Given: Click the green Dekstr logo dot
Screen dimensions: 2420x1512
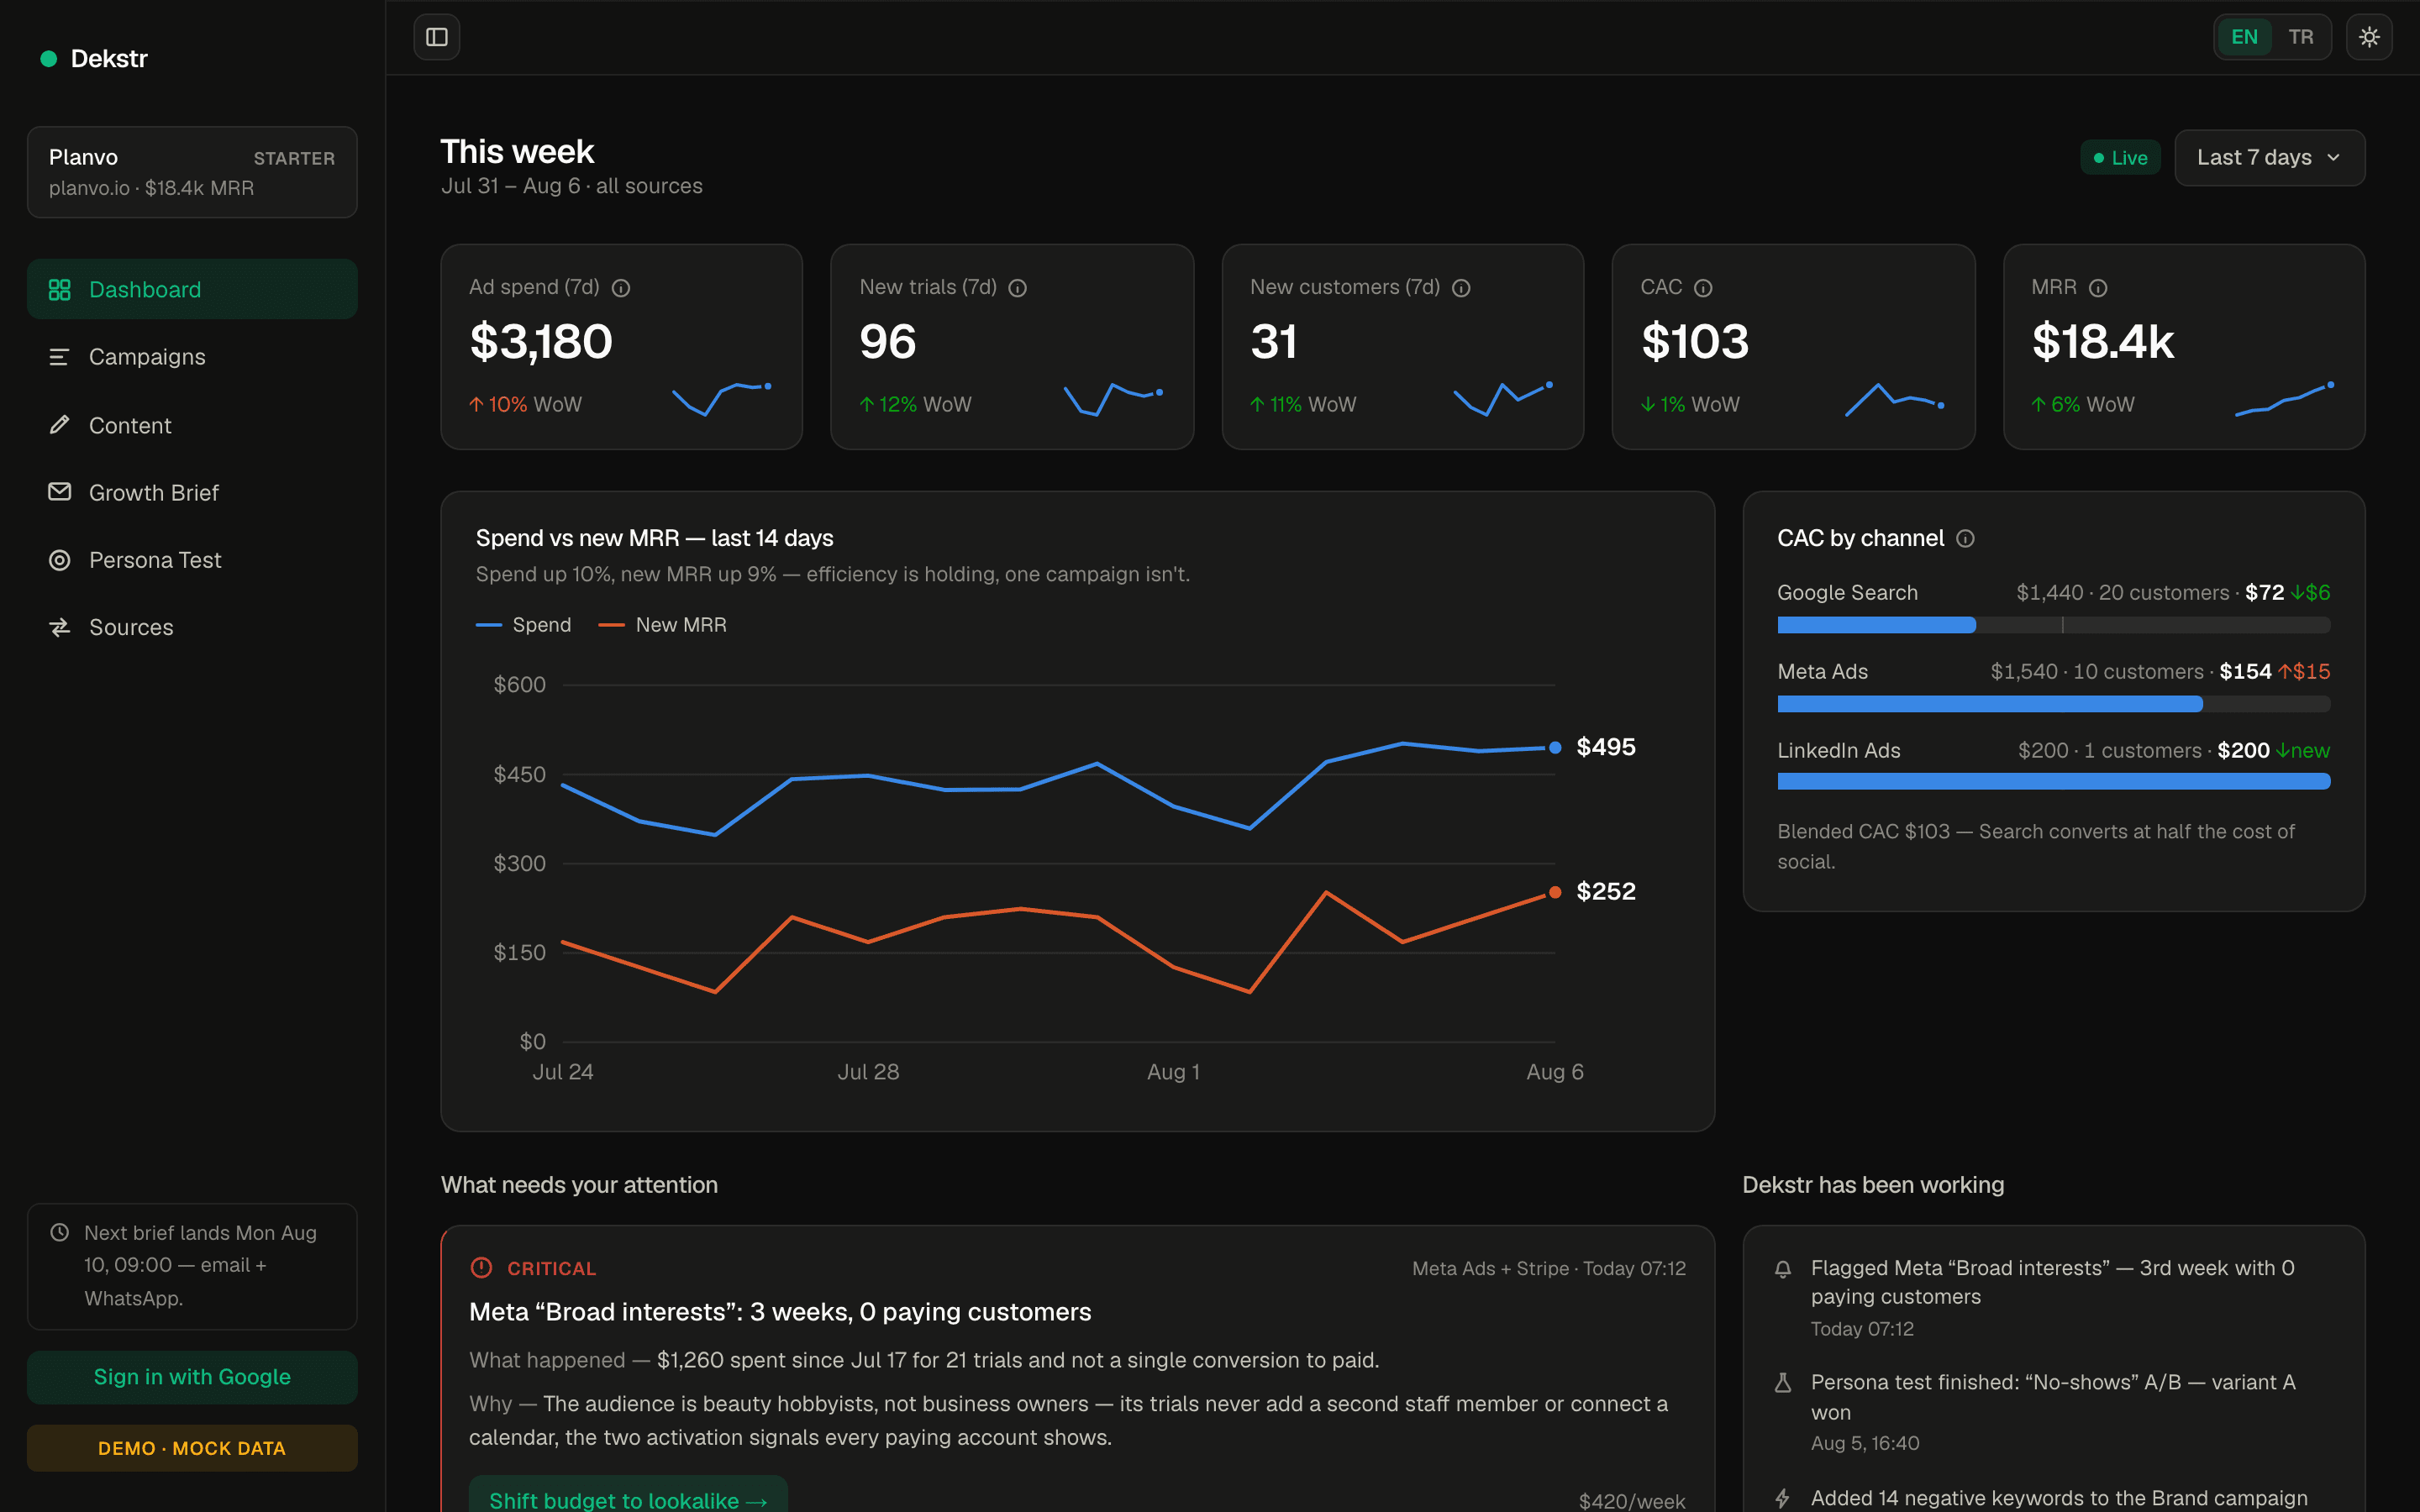Looking at the screenshot, I should coord(48,59).
